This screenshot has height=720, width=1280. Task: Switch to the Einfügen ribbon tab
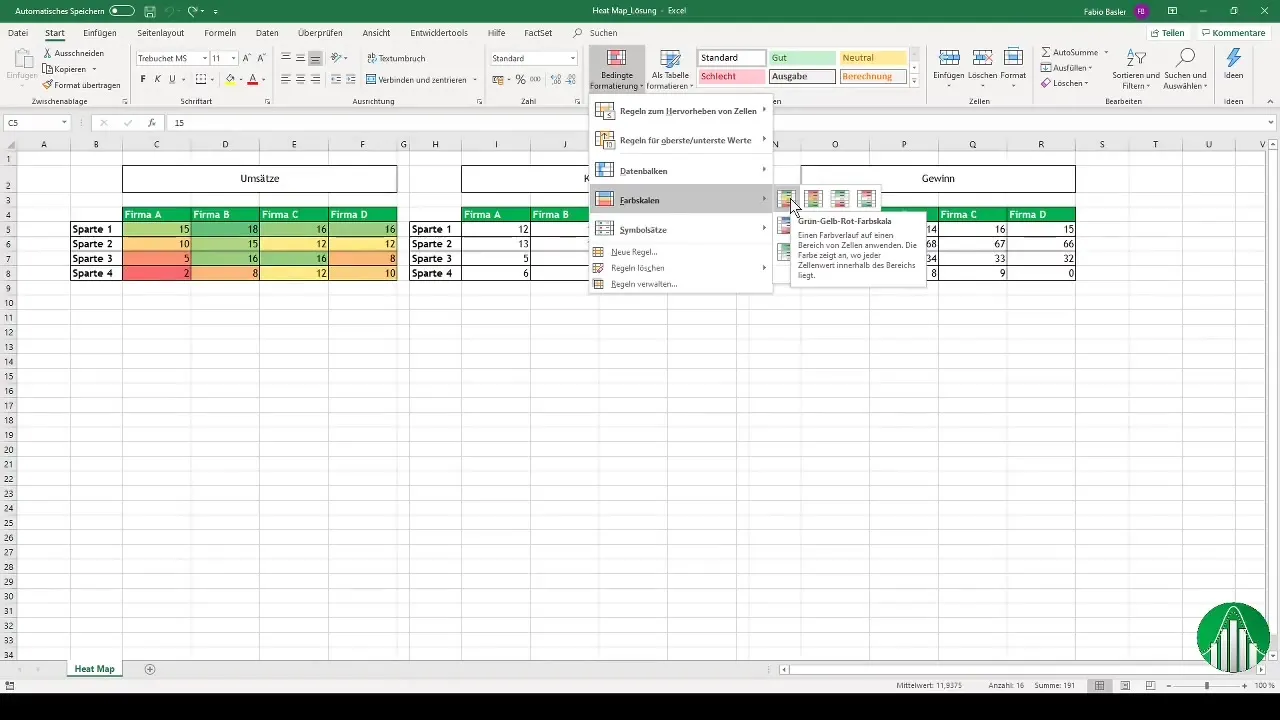100,33
